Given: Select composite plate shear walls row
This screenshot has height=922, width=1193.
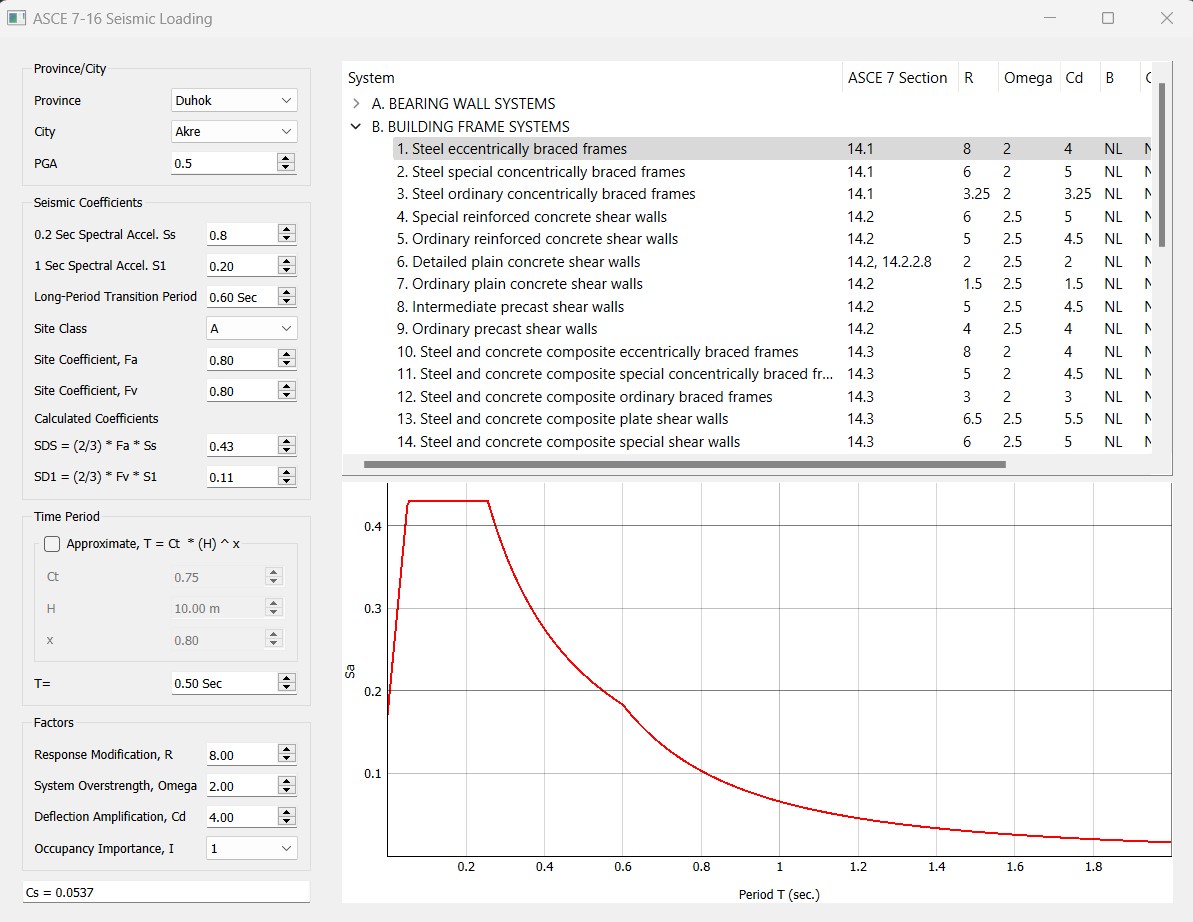Looking at the screenshot, I should tap(771, 419).
